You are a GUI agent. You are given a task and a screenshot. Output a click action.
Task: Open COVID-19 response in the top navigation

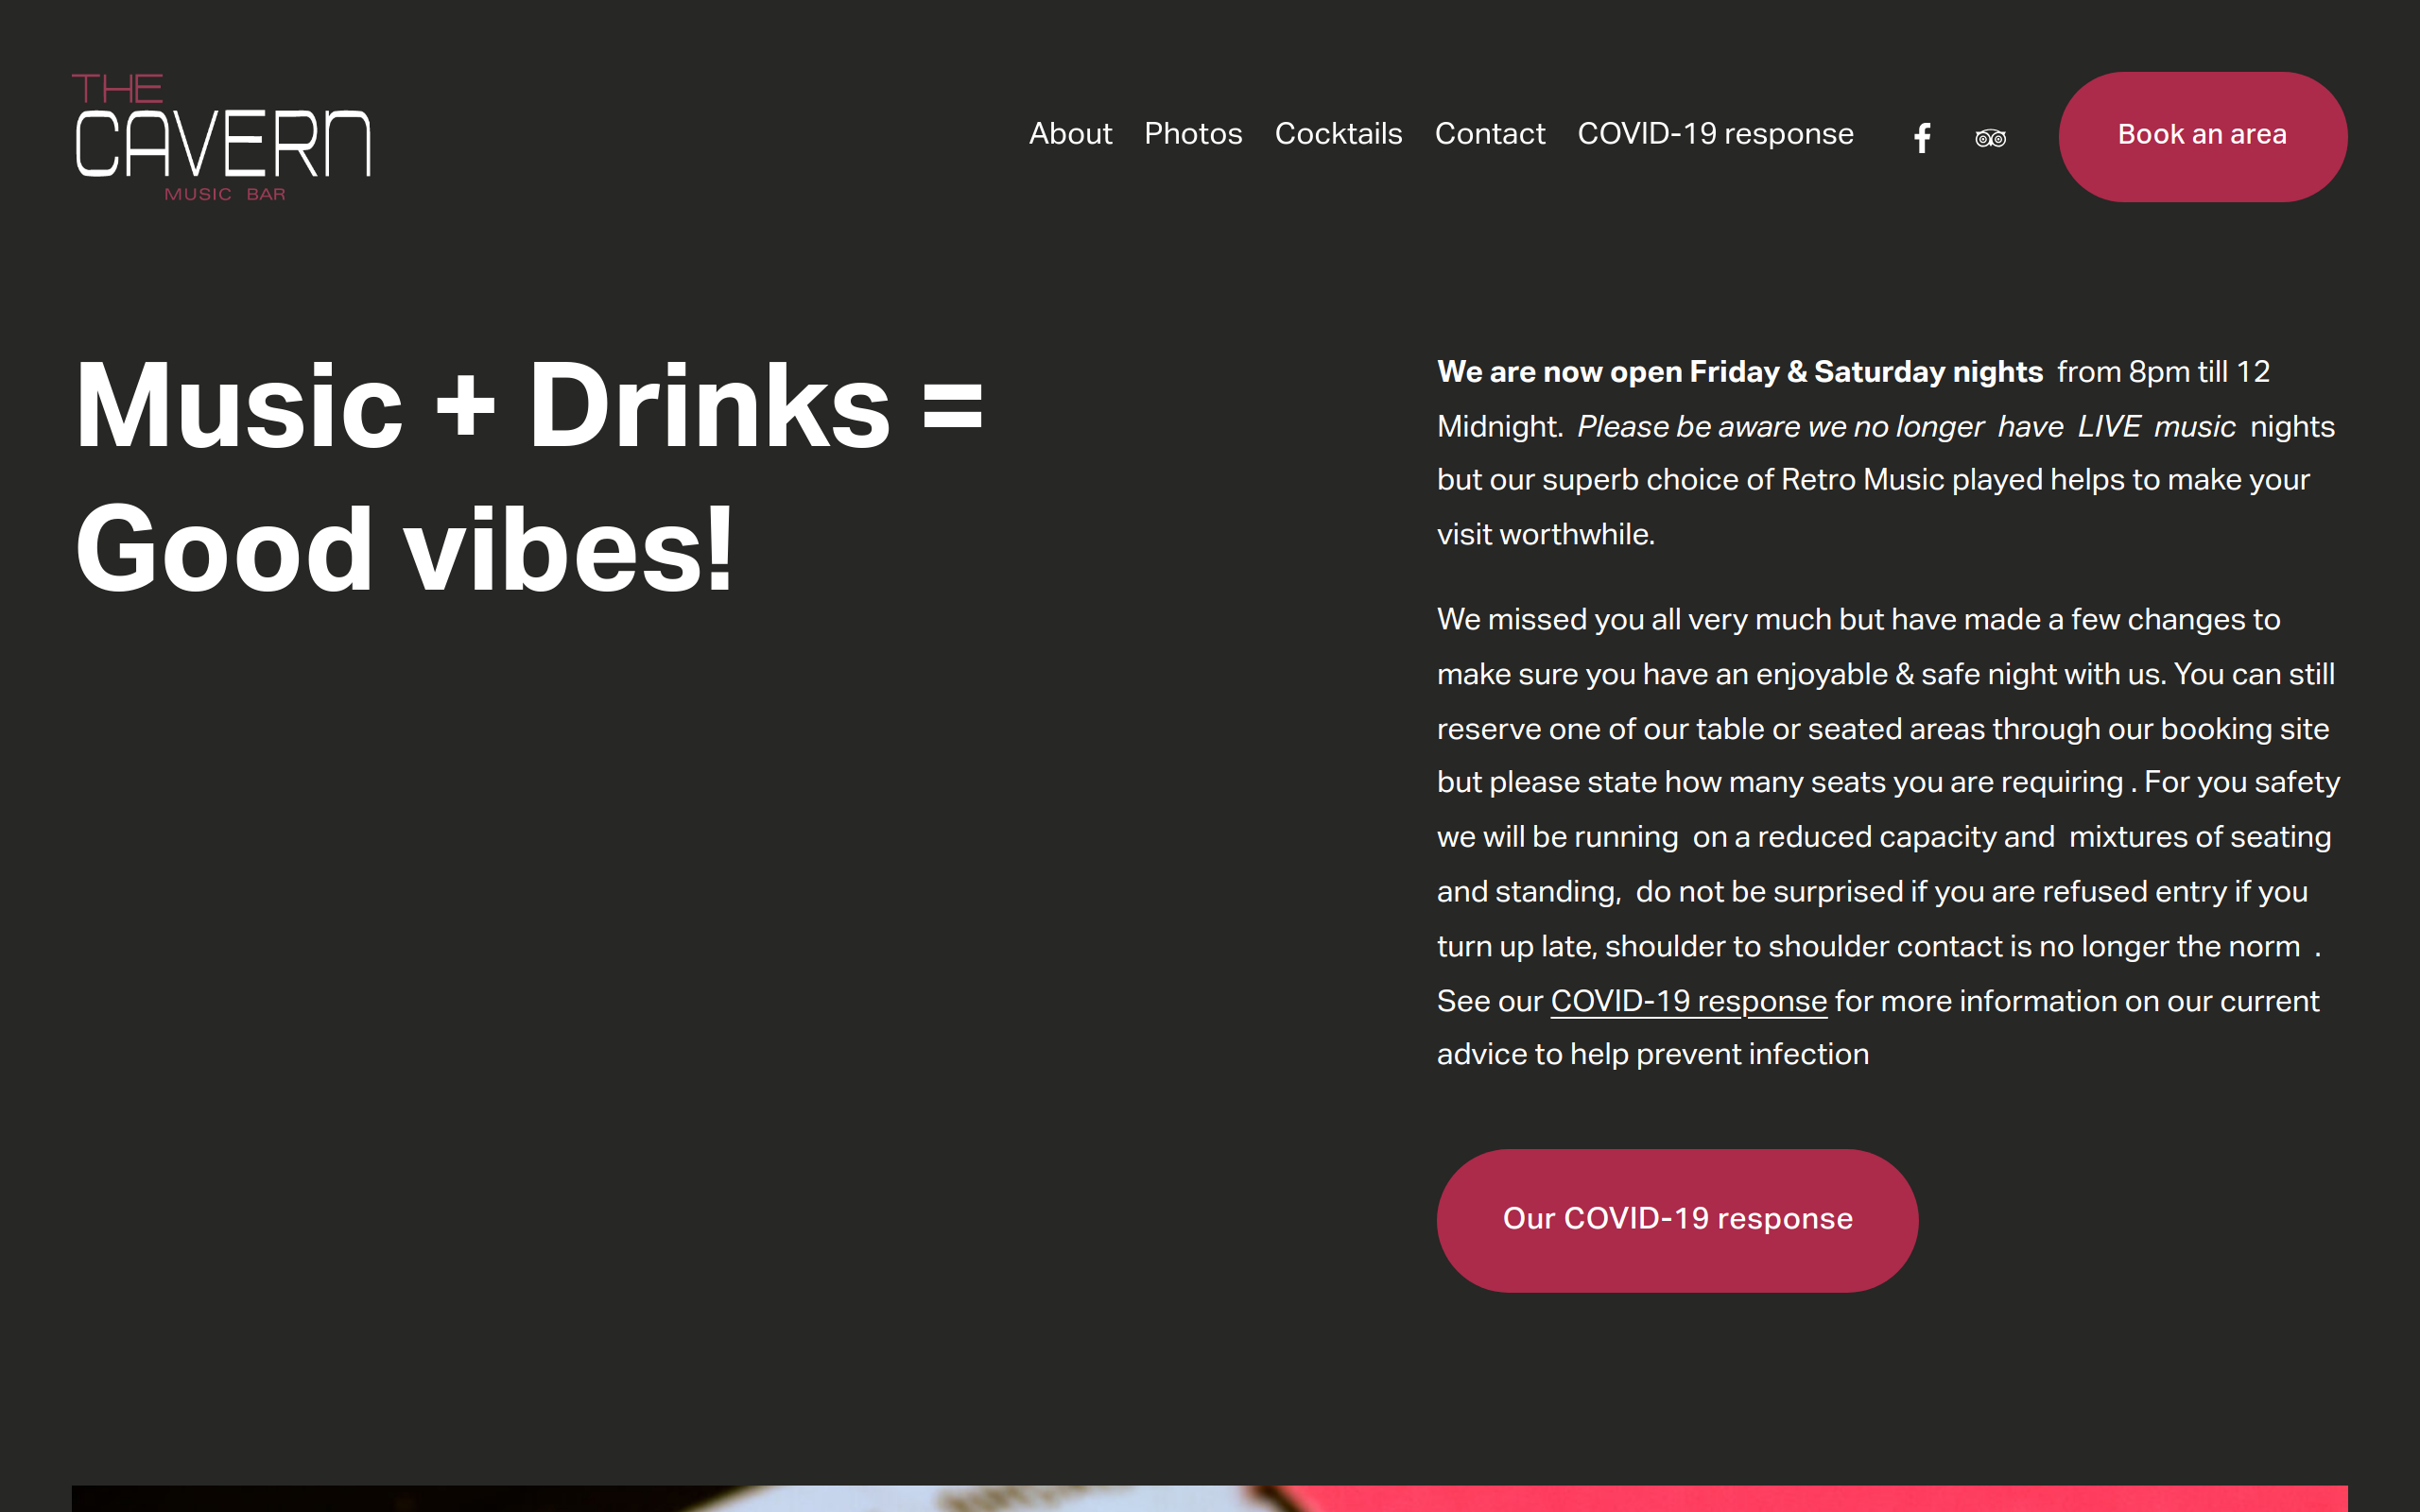1715,133
